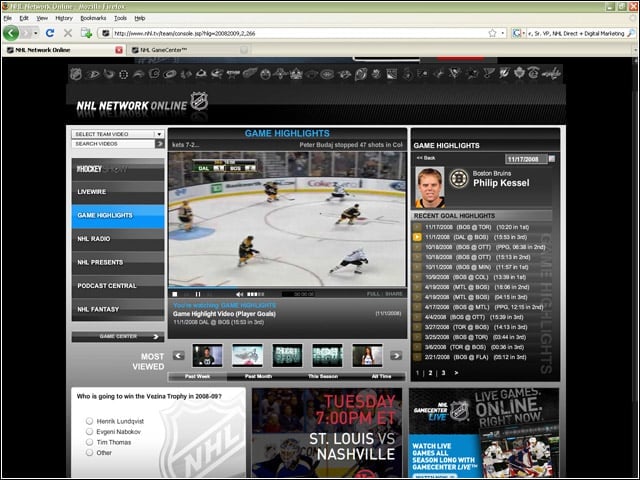This screenshot has width=640, height=480.
Task: Open the NHL Radio section
Action: [118, 239]
